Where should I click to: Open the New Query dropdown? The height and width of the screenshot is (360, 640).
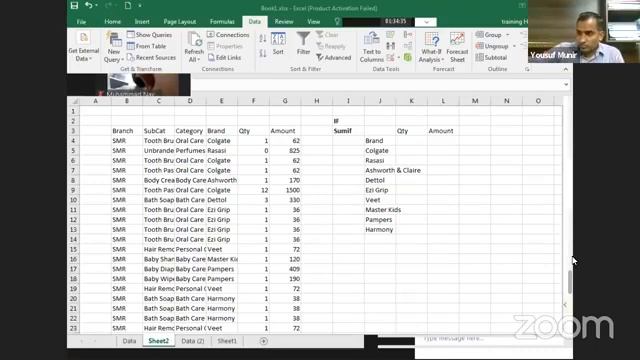click(113, 47)
